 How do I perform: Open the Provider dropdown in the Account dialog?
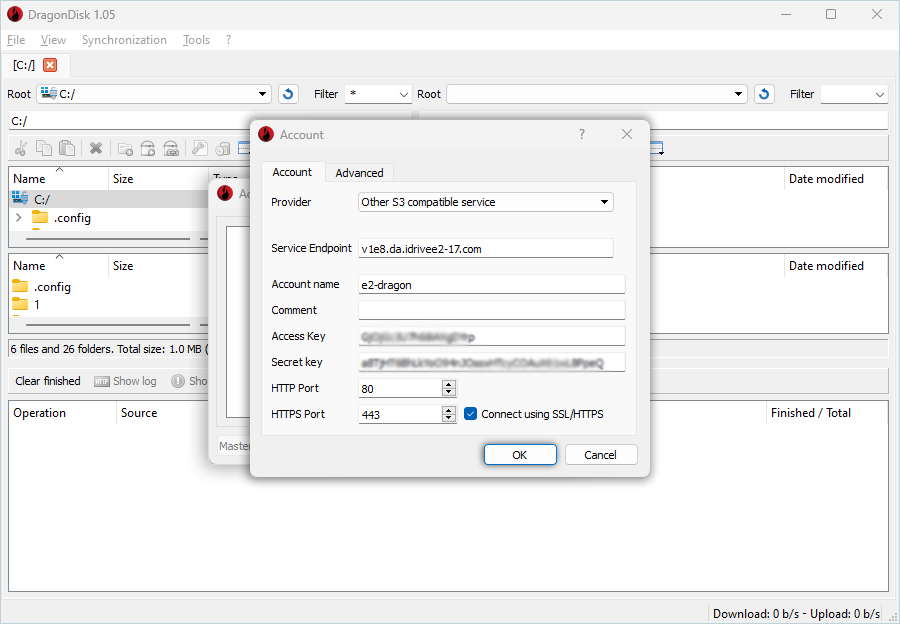tap(486, 202)
